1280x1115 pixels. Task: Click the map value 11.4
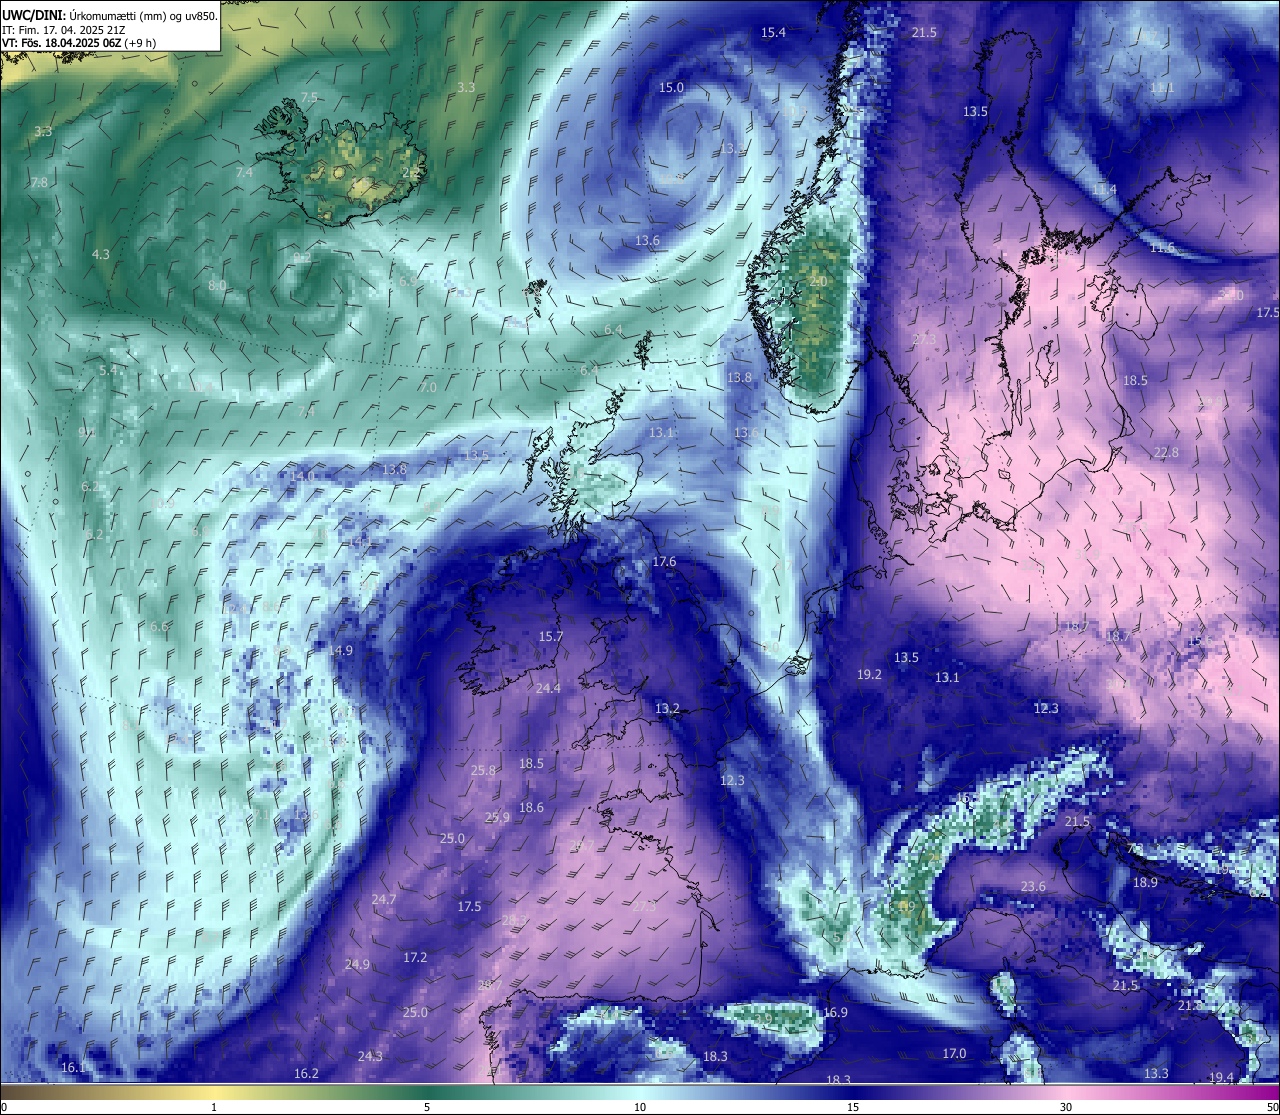[1104, 190]
